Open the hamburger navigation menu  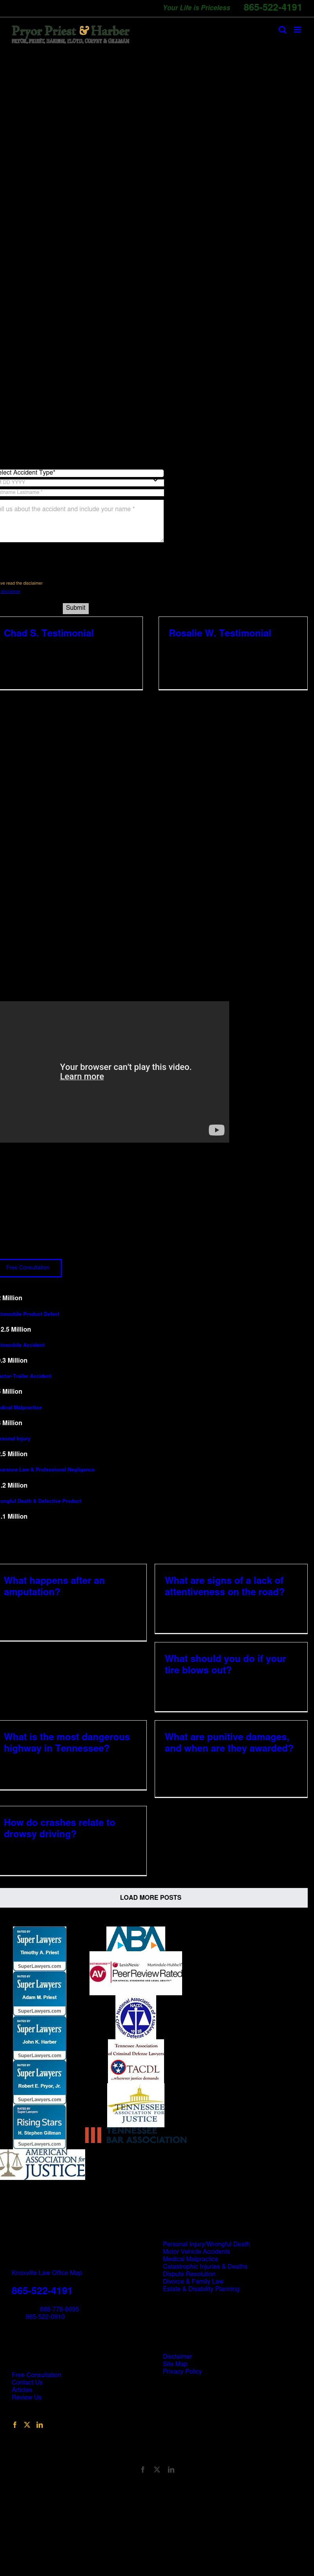pos(297,30)
